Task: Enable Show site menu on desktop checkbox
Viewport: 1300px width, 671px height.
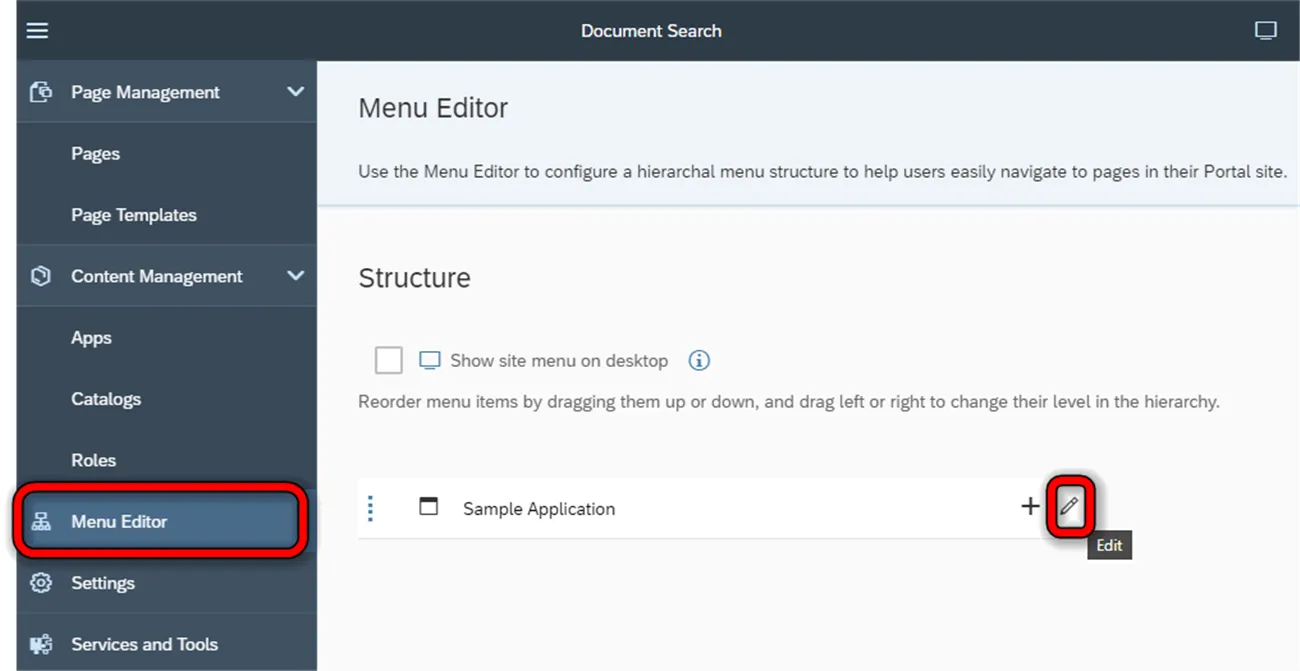Action: [x=389, y=360]
